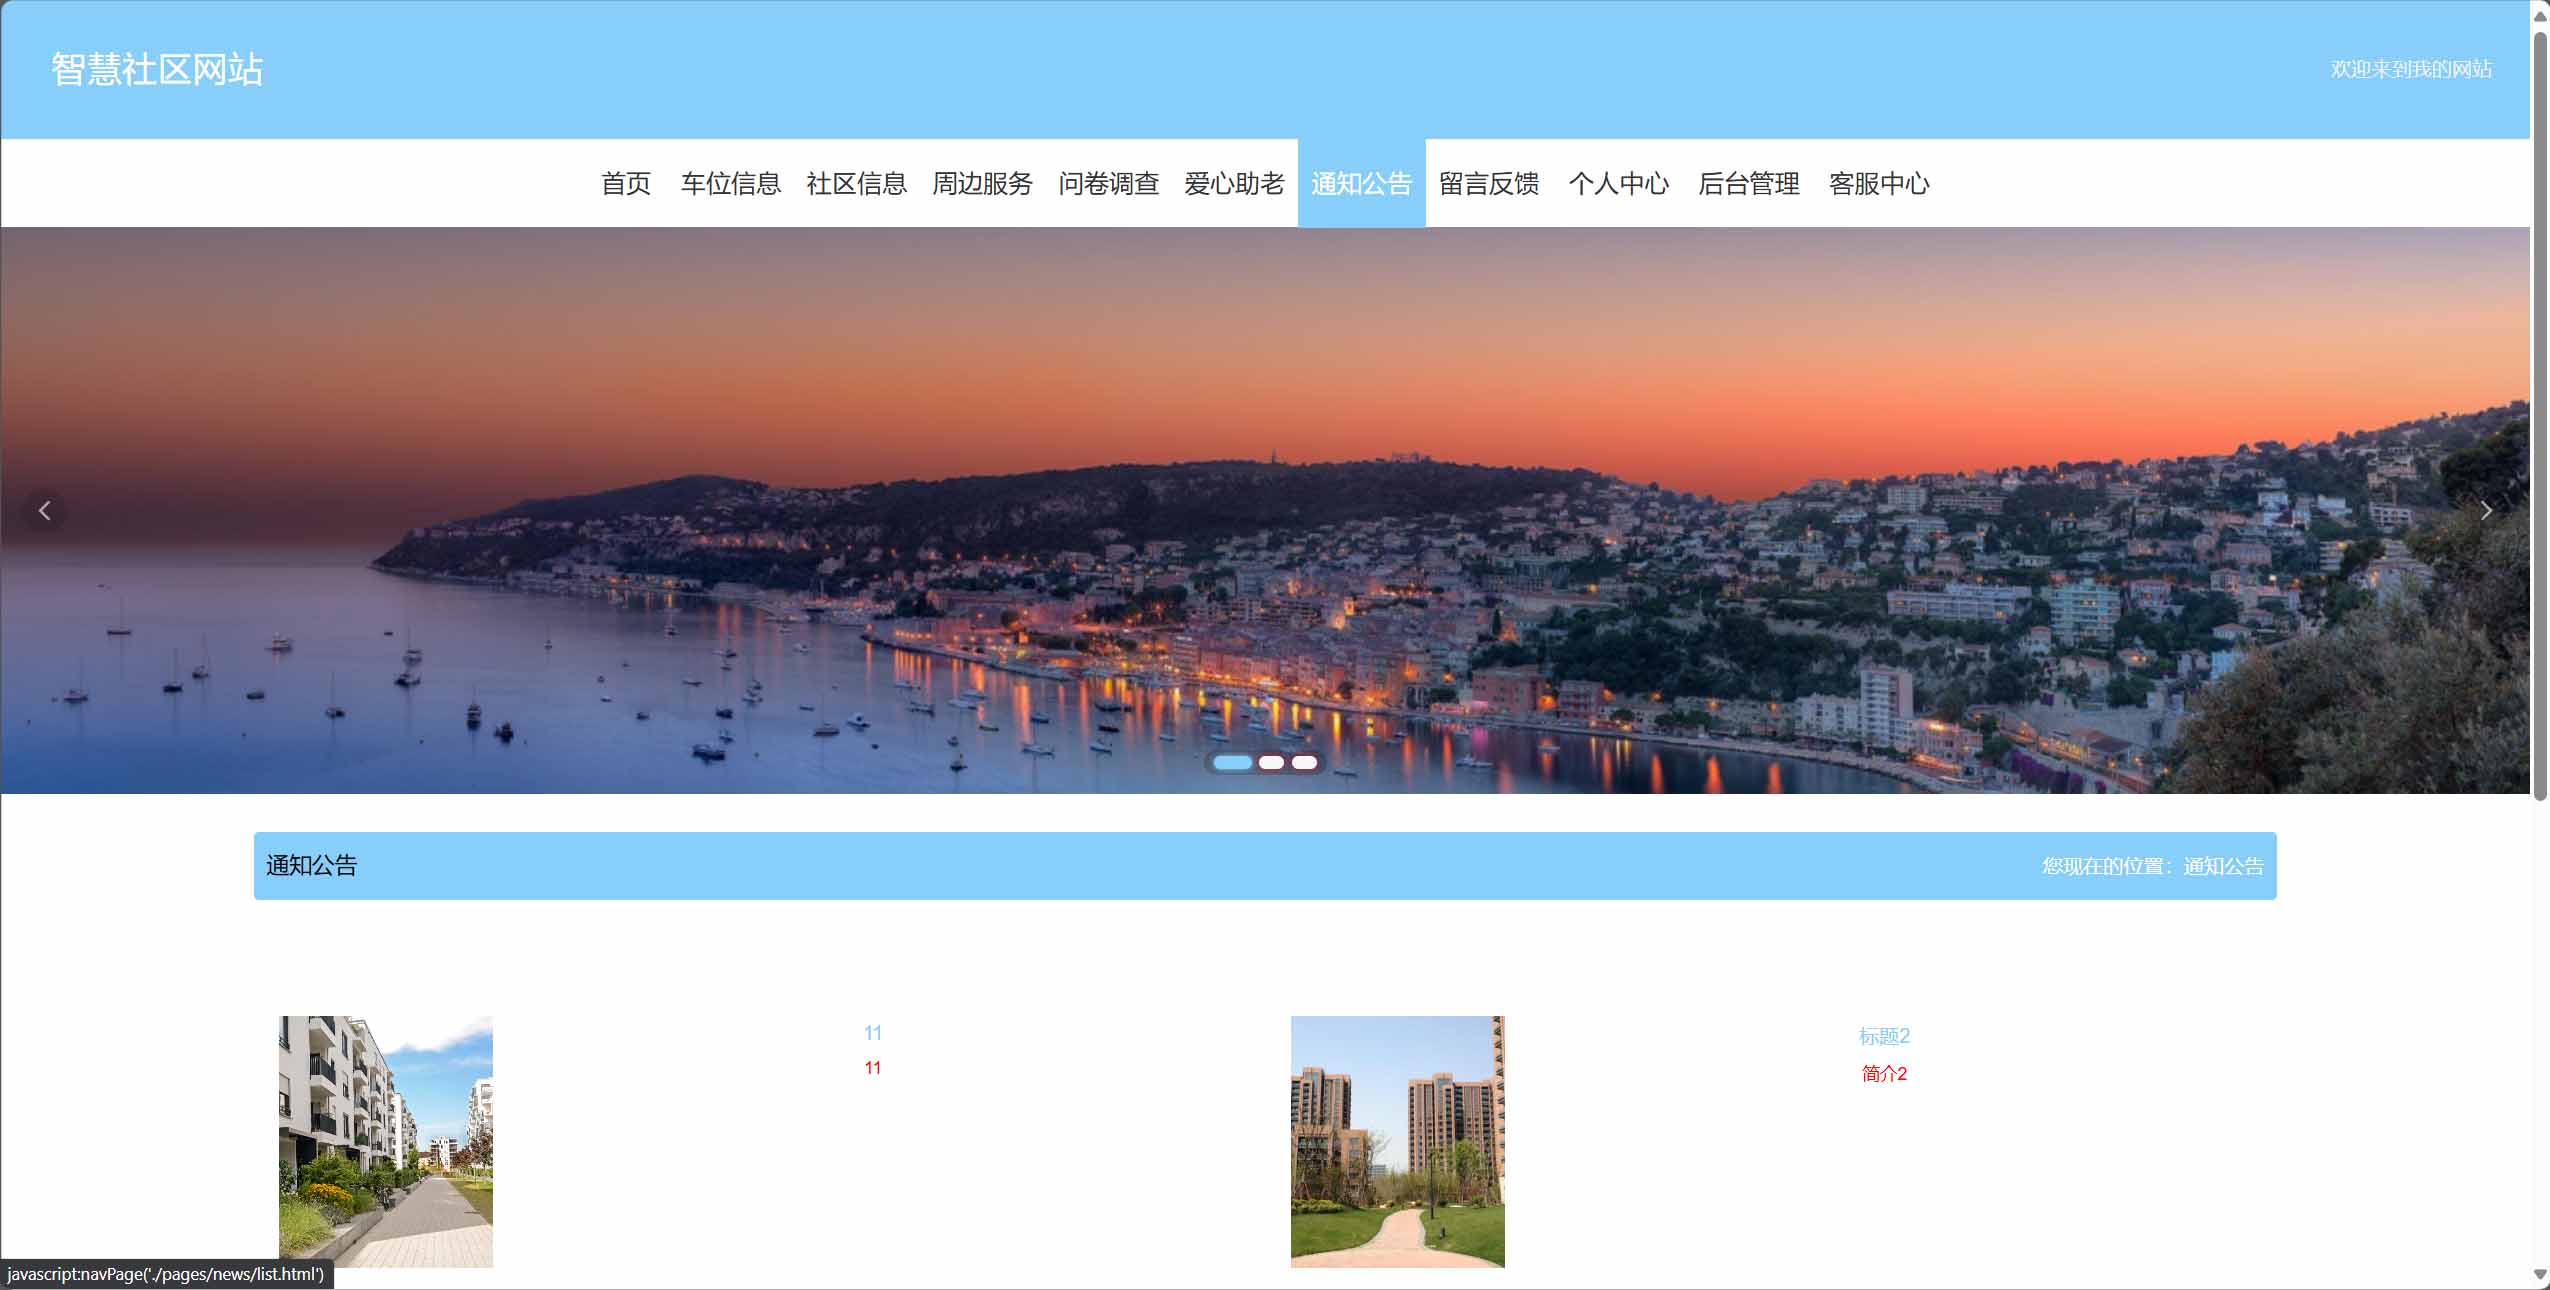Click the 通知公告 breadcrumb location link
The image size is (2550, 1290).
[2223, 866]
